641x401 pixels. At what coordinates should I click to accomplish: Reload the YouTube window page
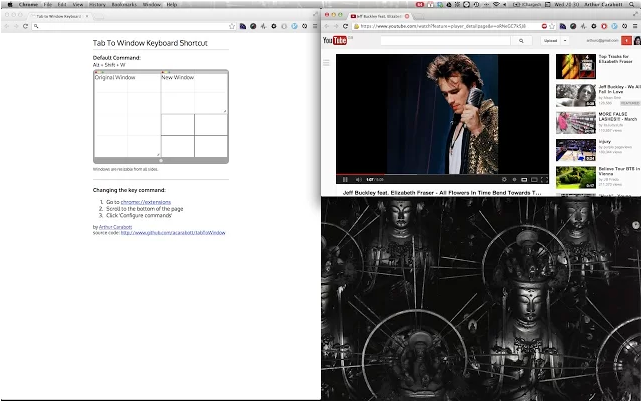tap(345, 26)
